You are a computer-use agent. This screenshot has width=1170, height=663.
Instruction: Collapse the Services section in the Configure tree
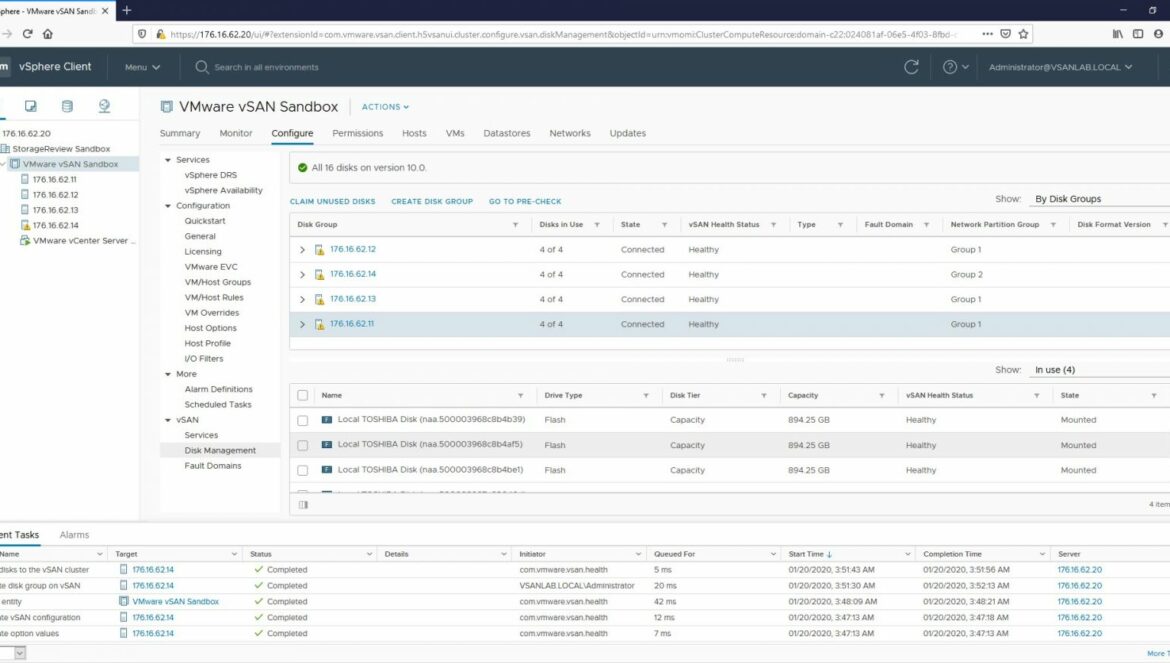(168, 160)
